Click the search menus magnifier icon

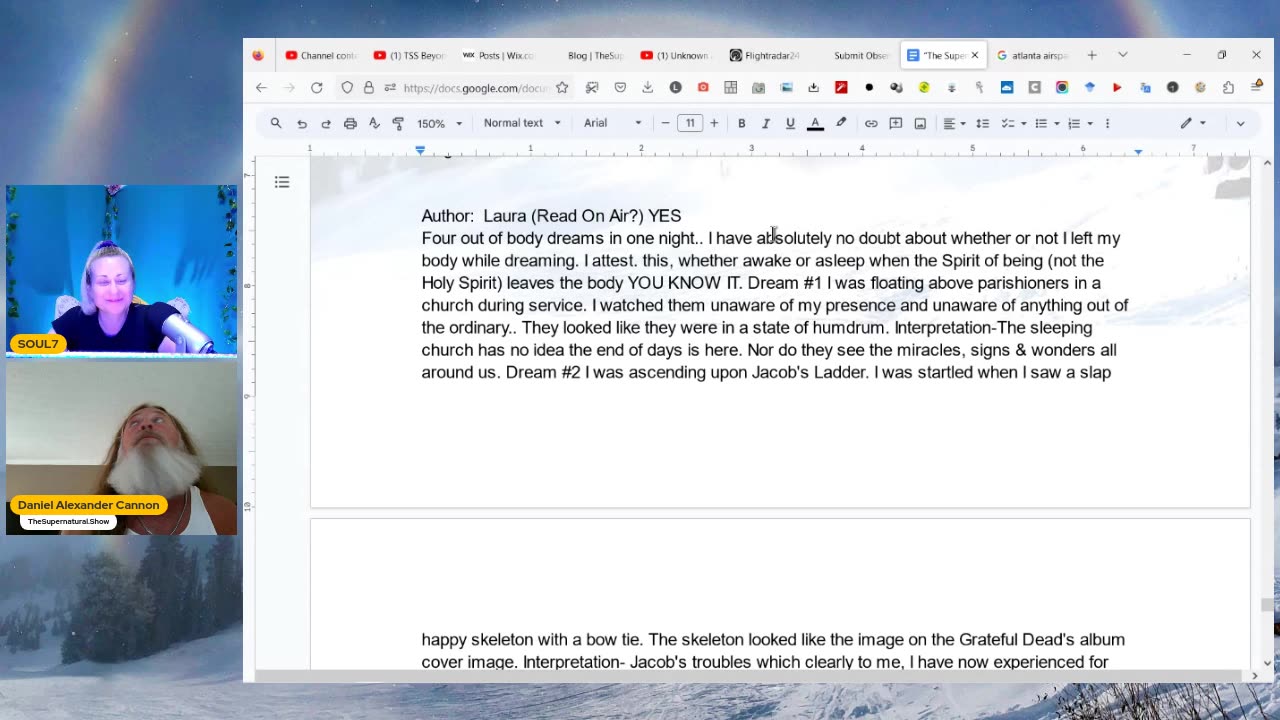tap(276, 123)
